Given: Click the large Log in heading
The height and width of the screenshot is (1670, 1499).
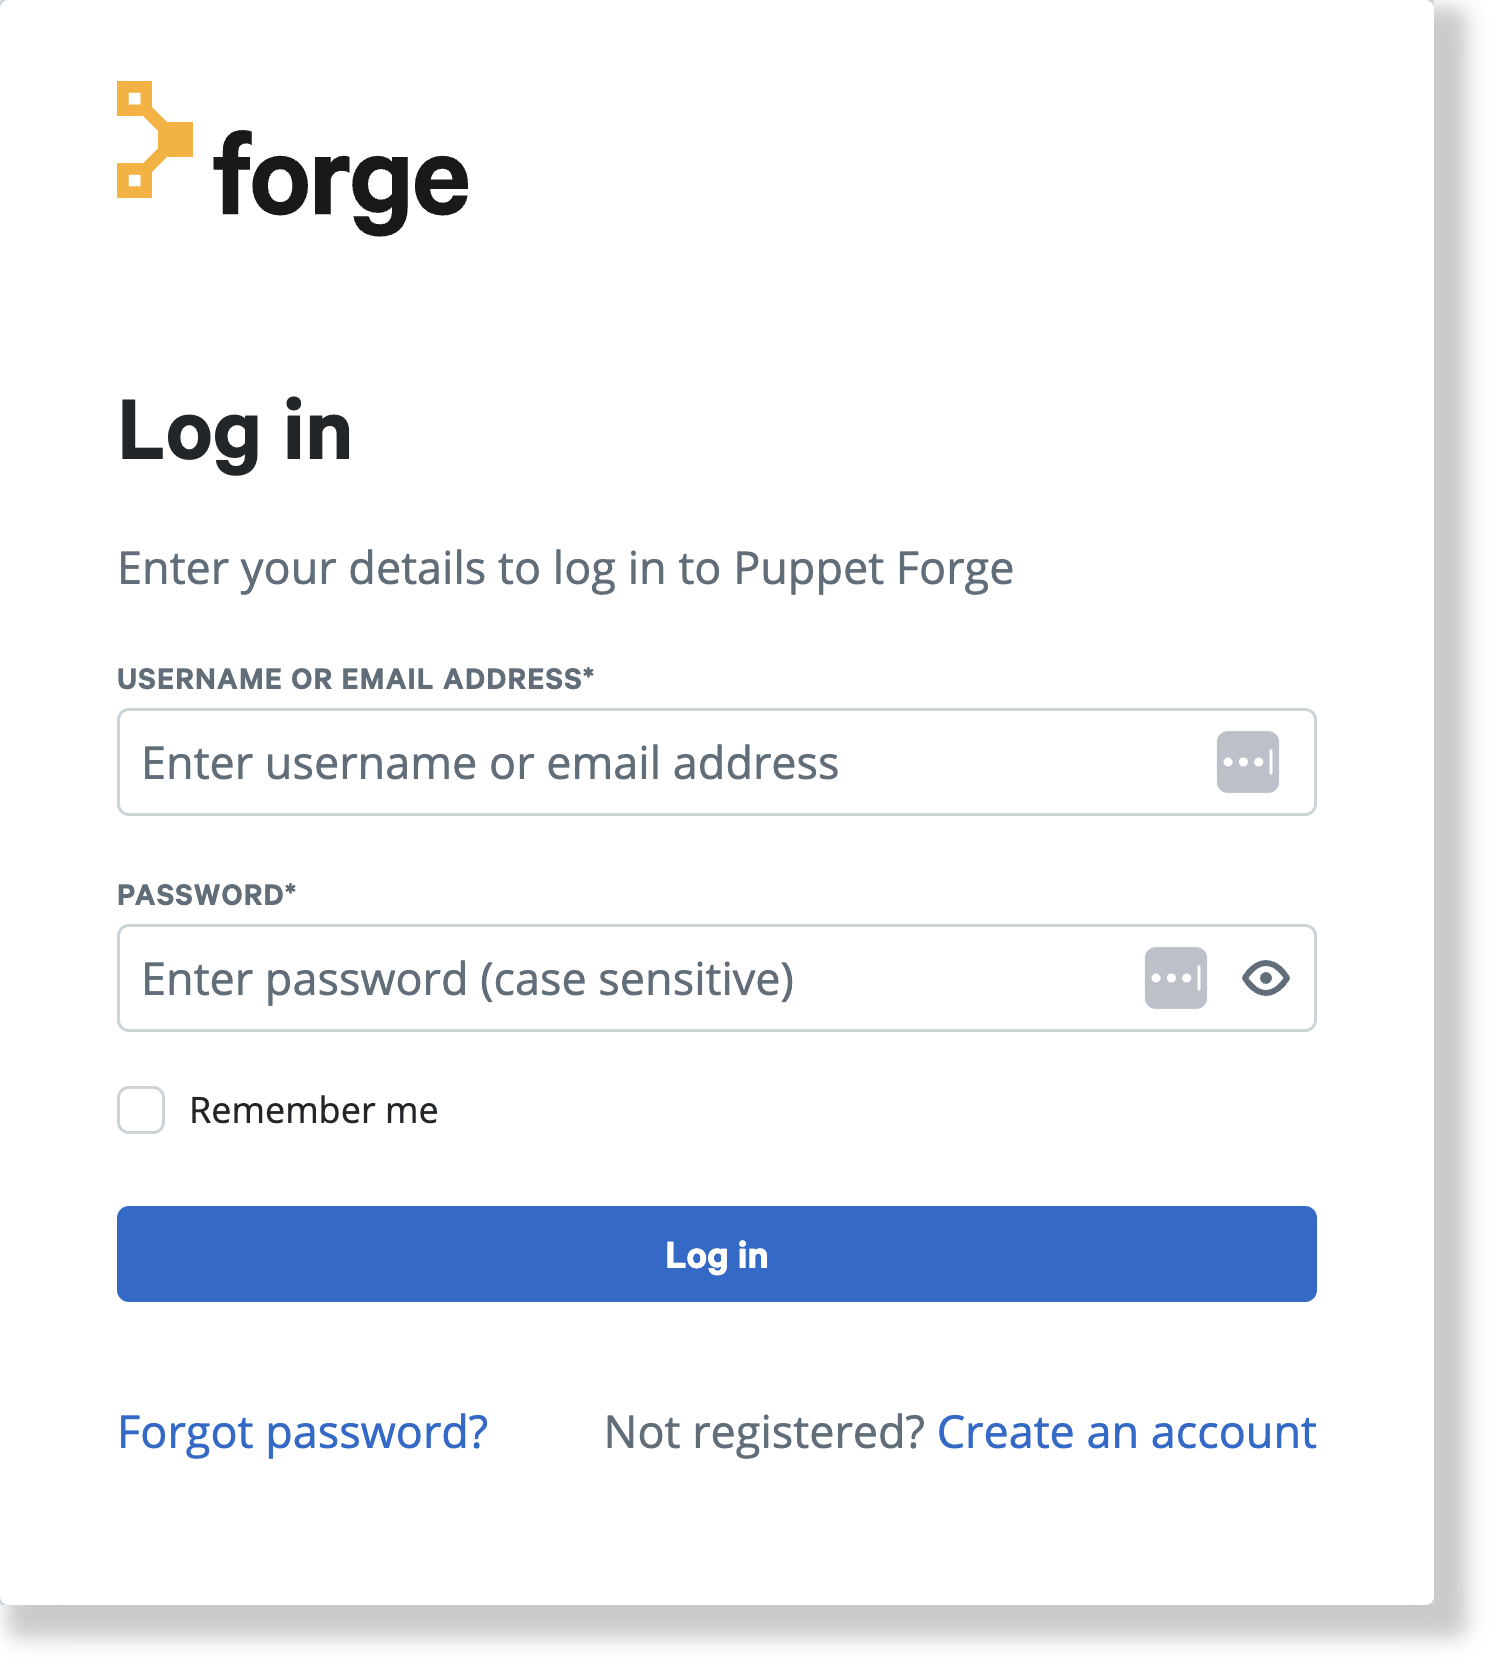Looking at the screenshot, I should [235, 432].
